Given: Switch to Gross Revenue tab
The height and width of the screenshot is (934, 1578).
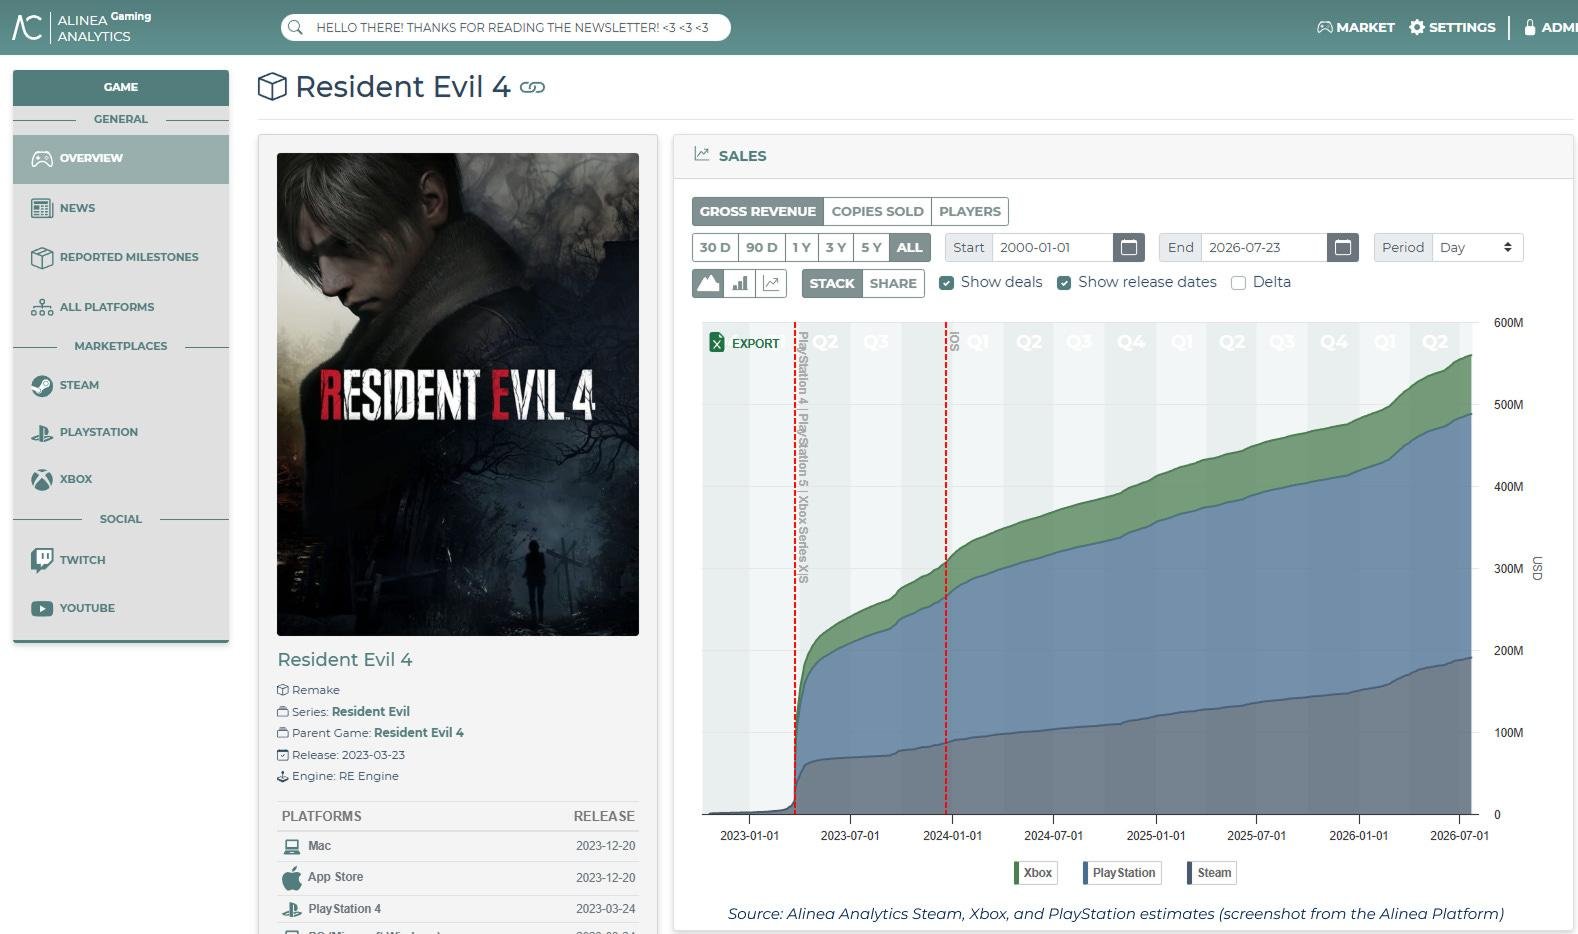Looking at the screenshot, I should tap(757, 211).
